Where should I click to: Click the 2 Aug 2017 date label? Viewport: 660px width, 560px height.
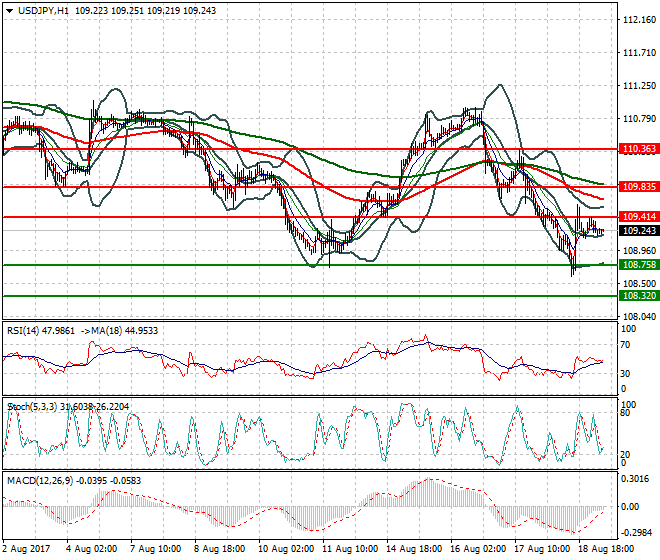[x=26, y=549]
